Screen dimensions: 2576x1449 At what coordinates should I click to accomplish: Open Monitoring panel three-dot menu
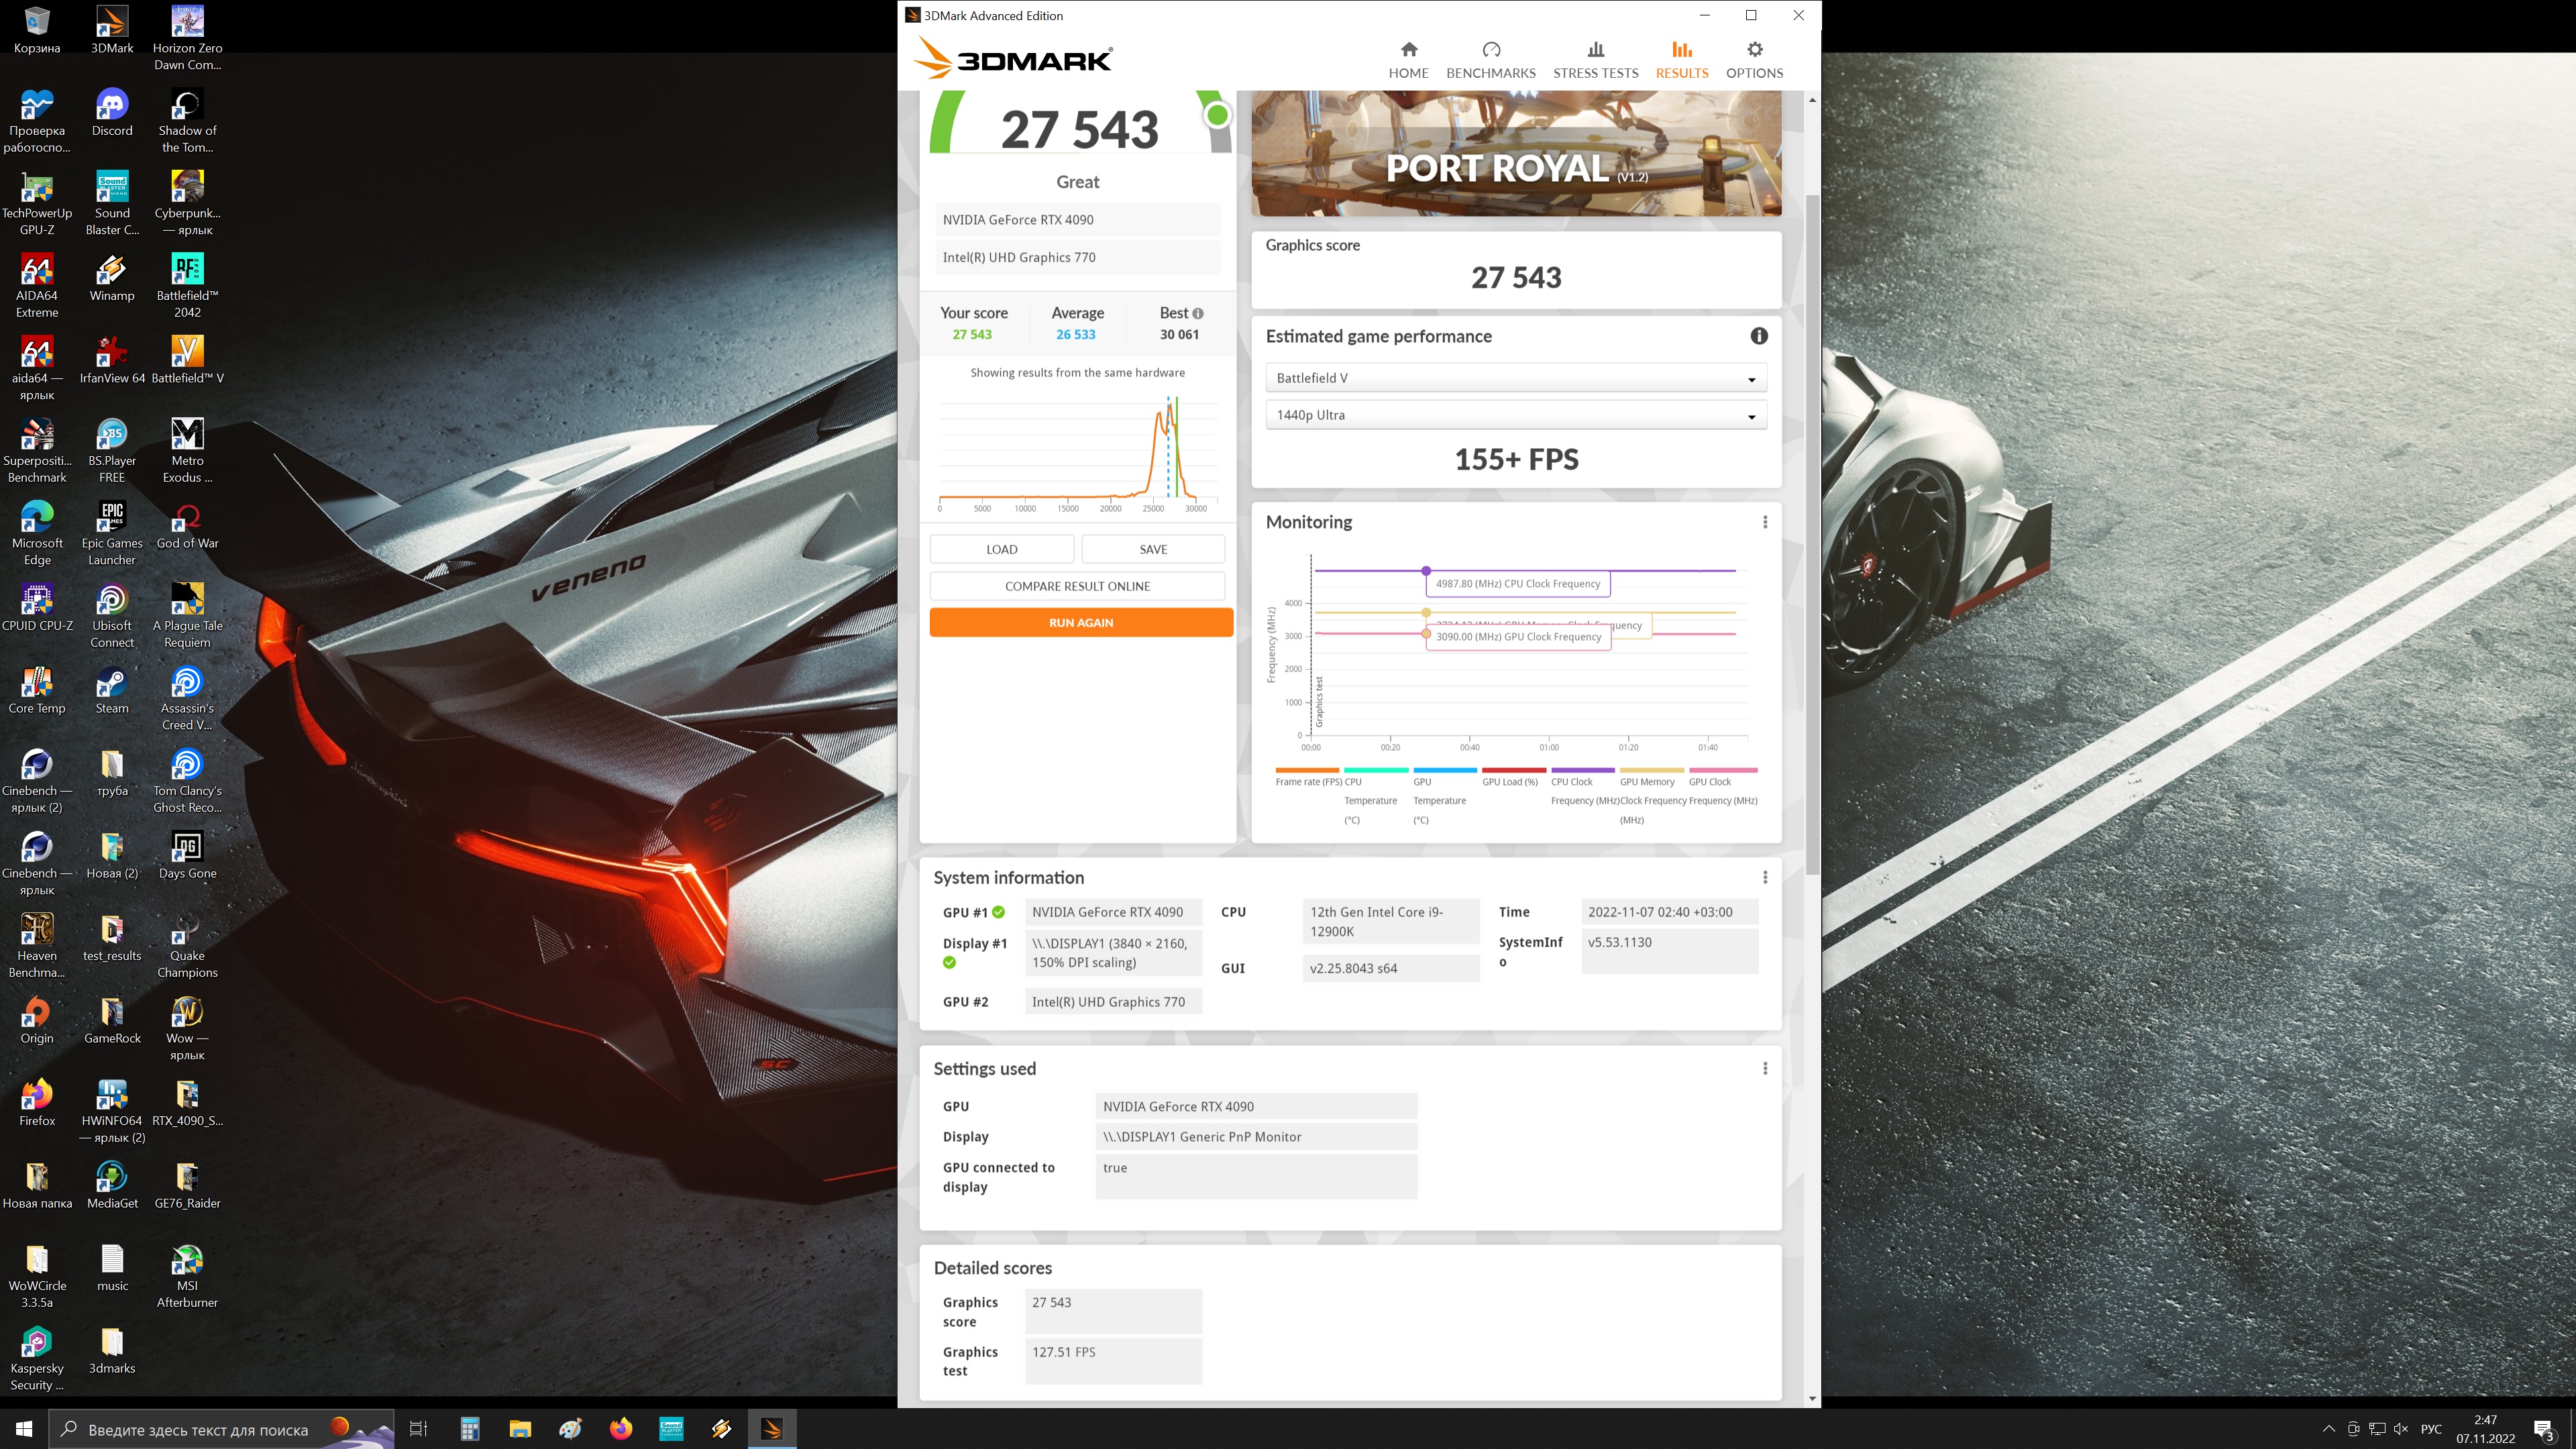[x=1765, y=522]
